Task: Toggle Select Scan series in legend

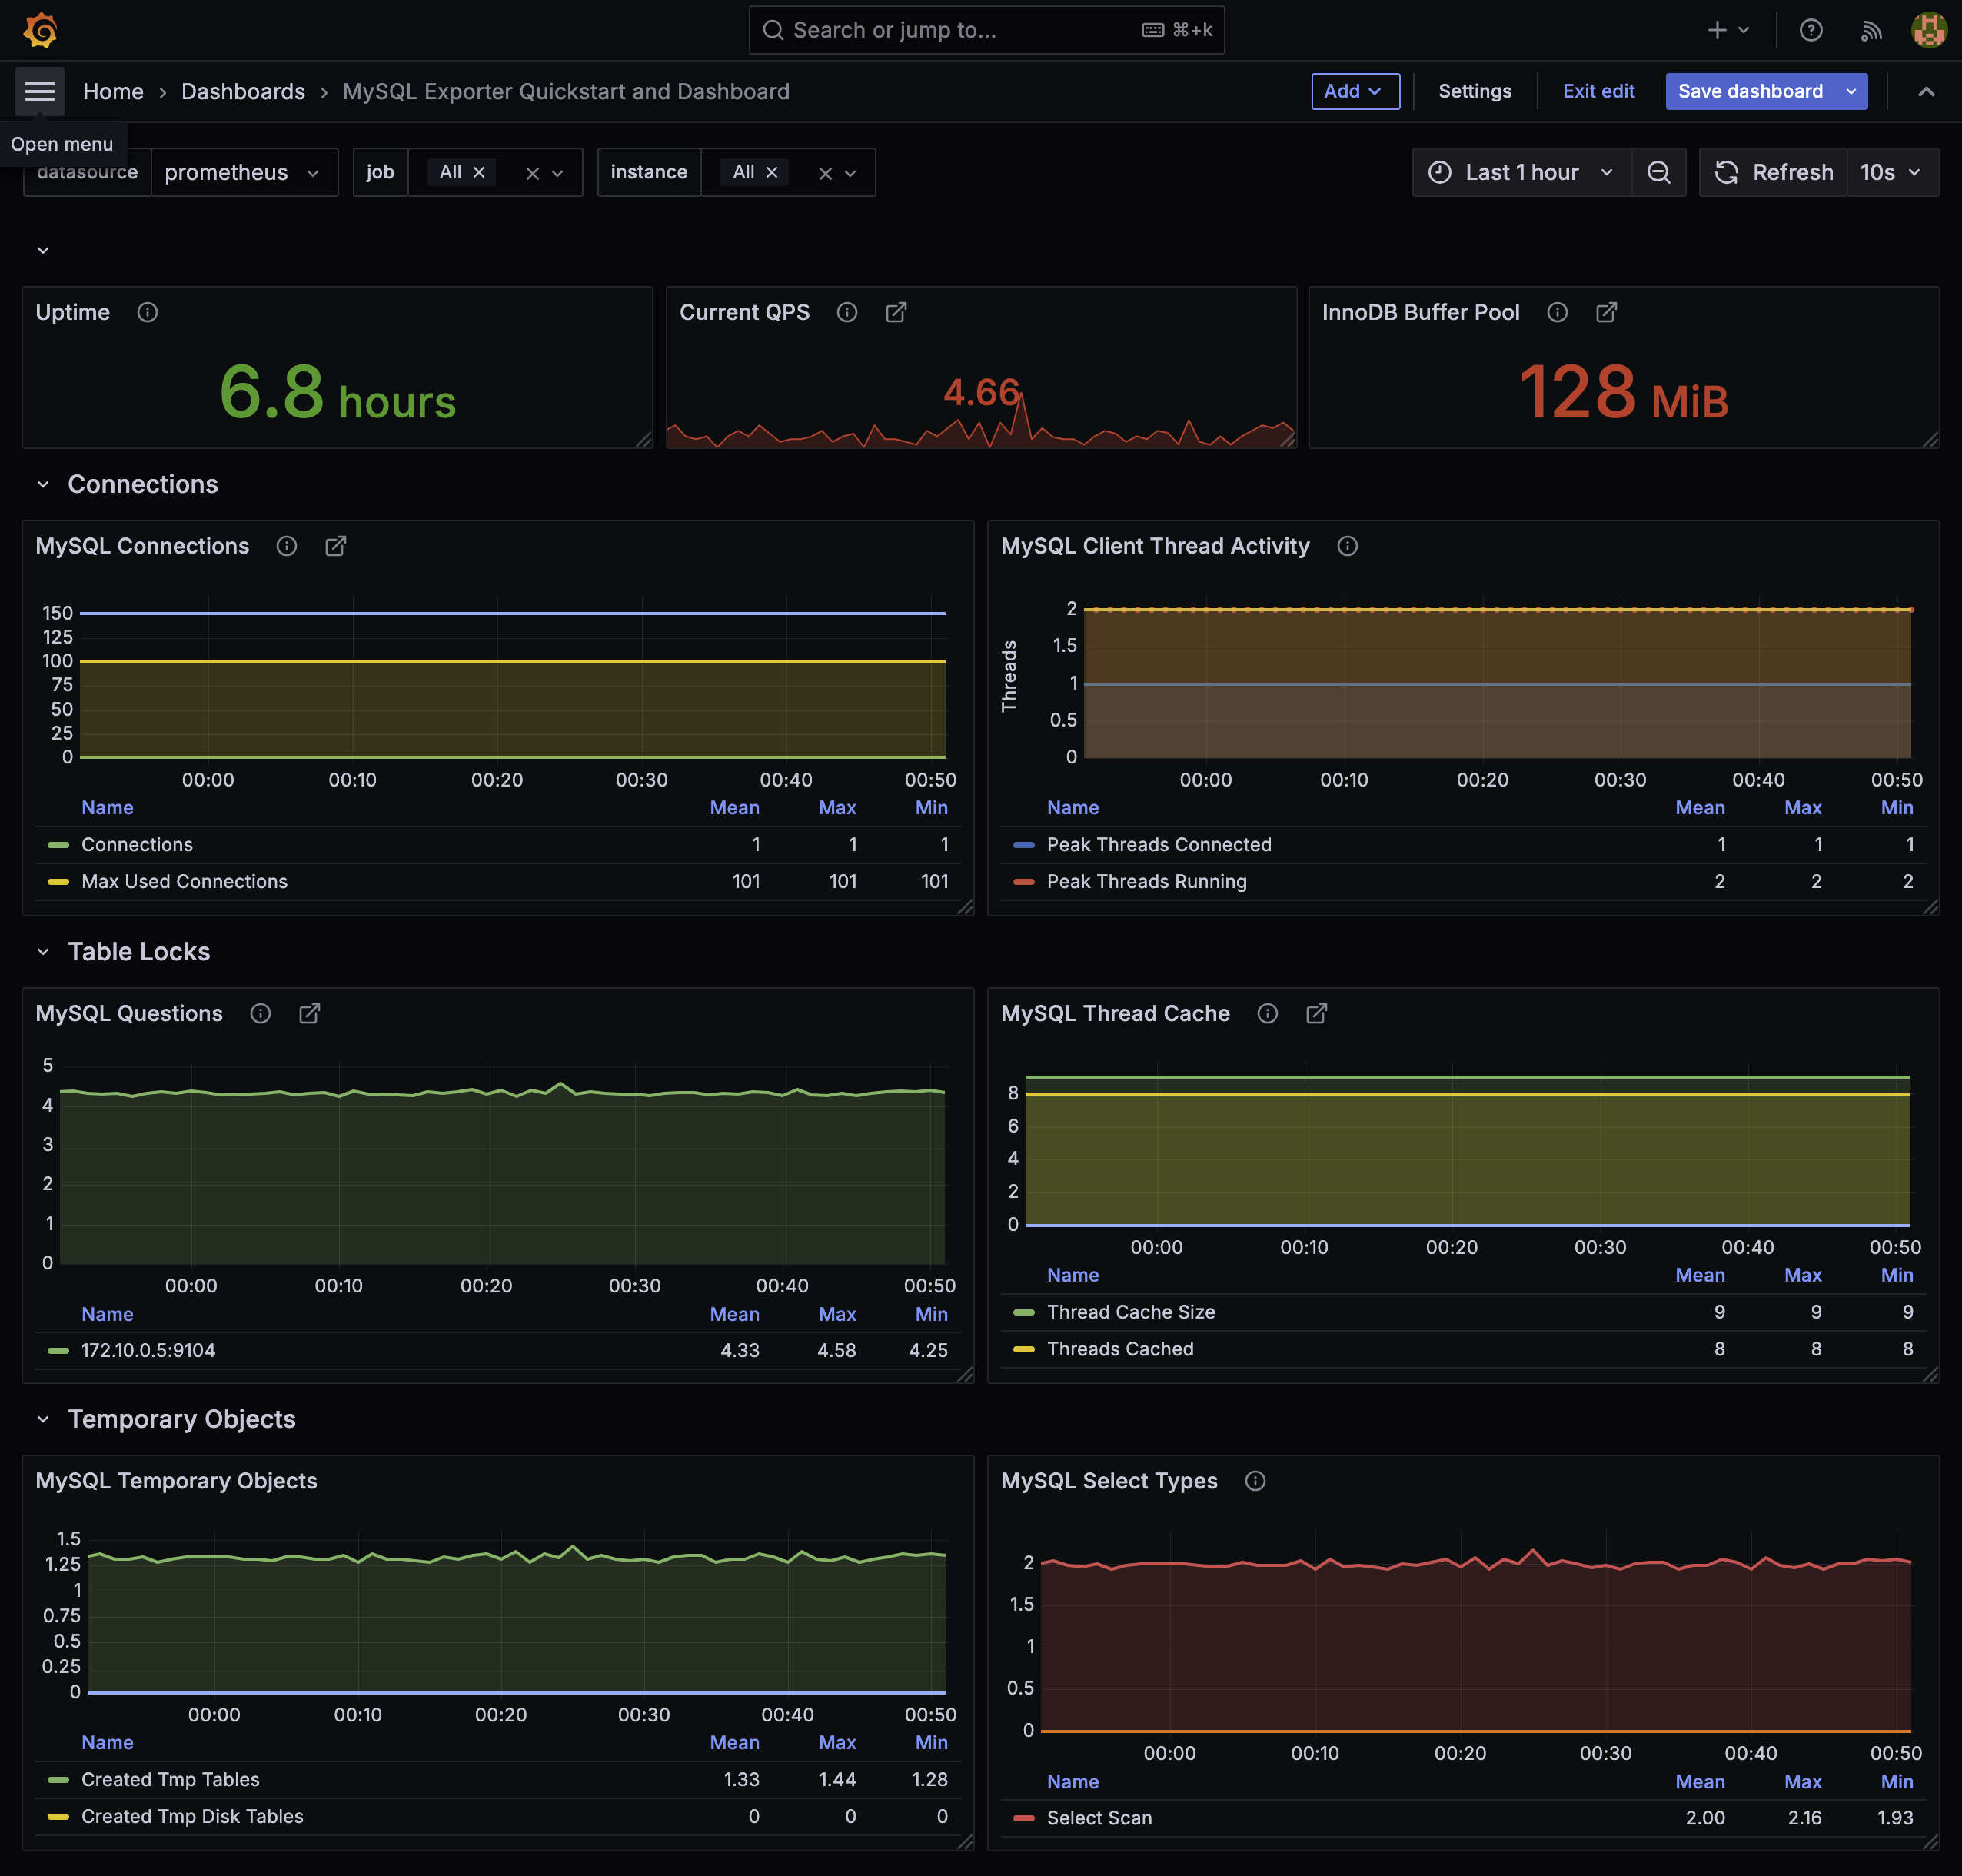Action: click(x=1099, y=1818)
